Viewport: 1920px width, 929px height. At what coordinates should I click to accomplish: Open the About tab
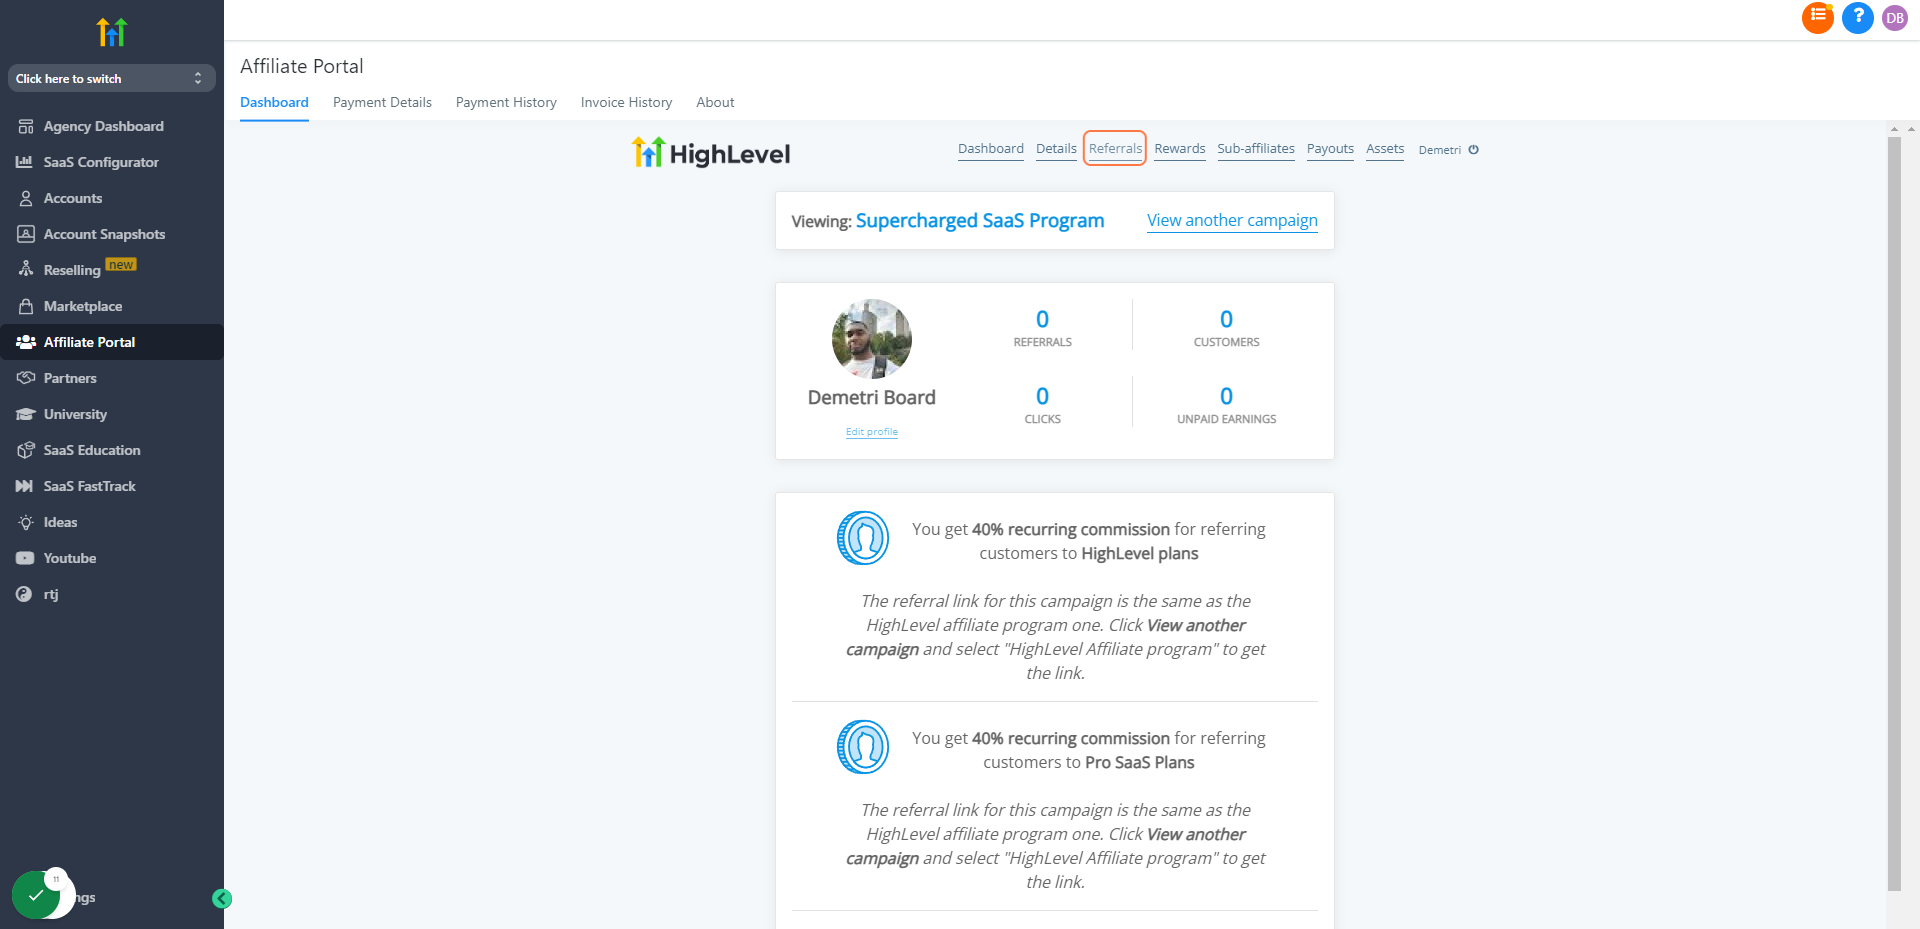(x=715, y=102)
